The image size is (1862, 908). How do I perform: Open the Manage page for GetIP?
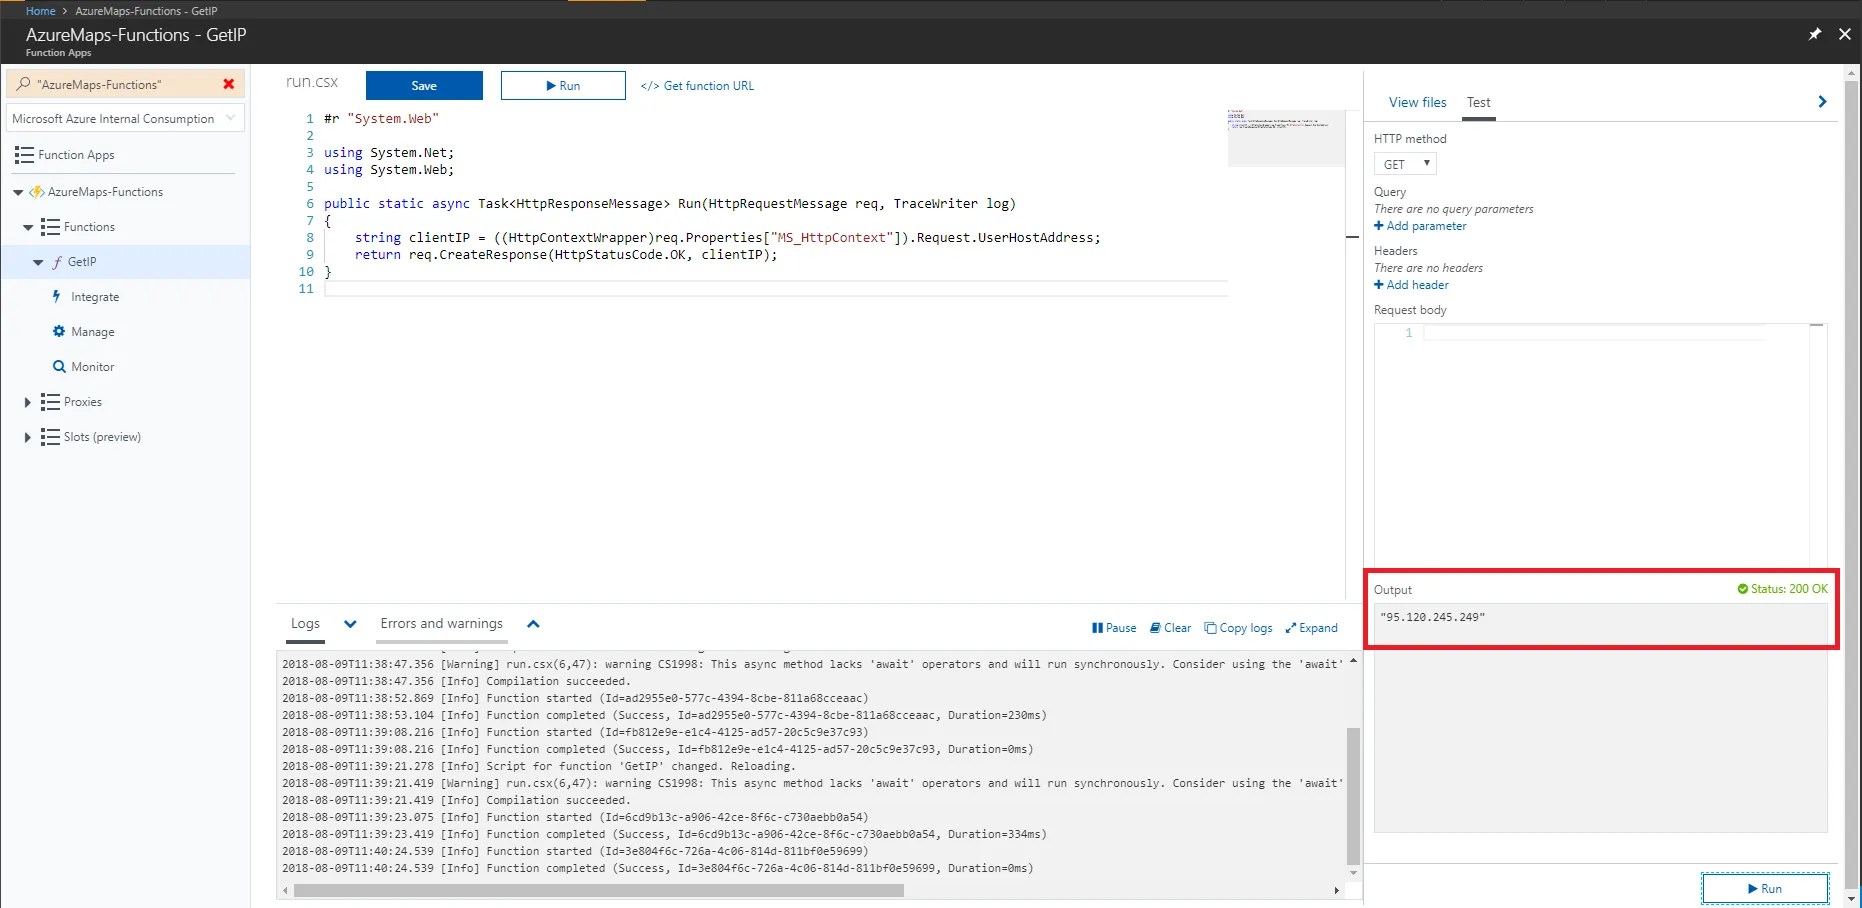point(93,332)
